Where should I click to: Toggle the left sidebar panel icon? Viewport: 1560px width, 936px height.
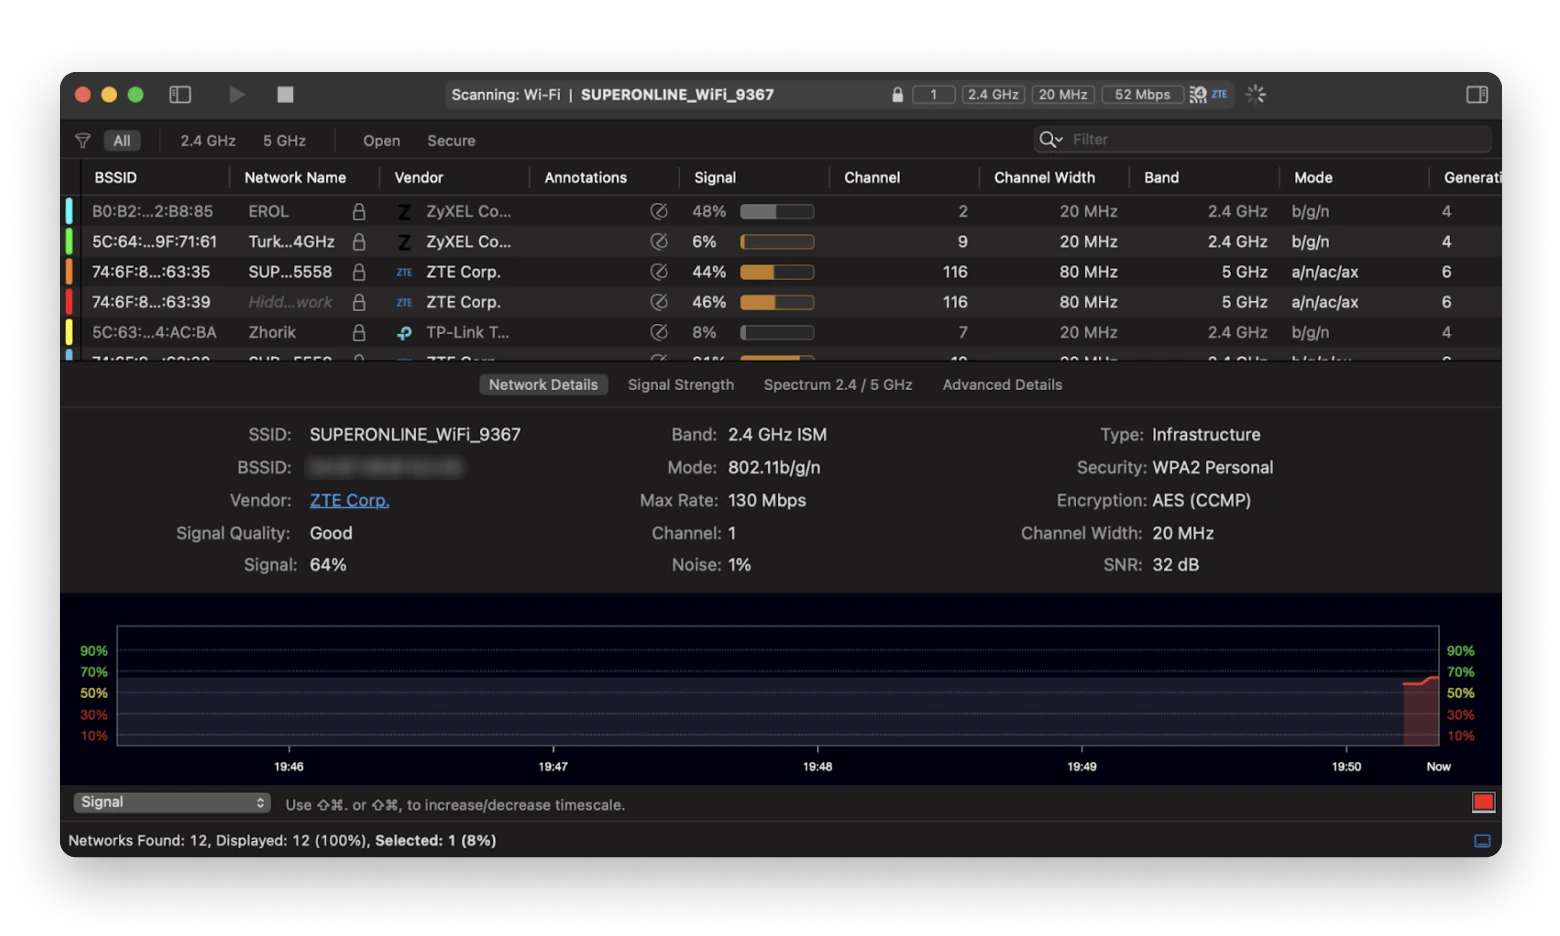point(180,94)
